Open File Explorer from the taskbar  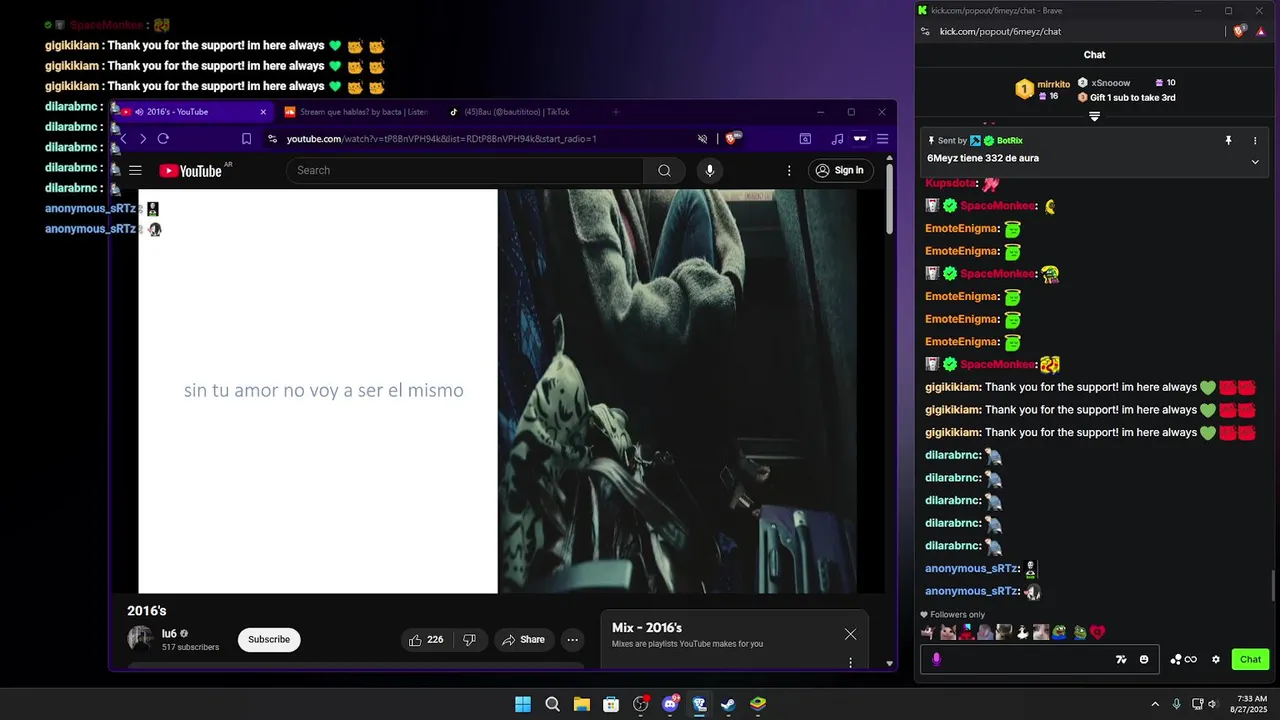coord(581,704)
